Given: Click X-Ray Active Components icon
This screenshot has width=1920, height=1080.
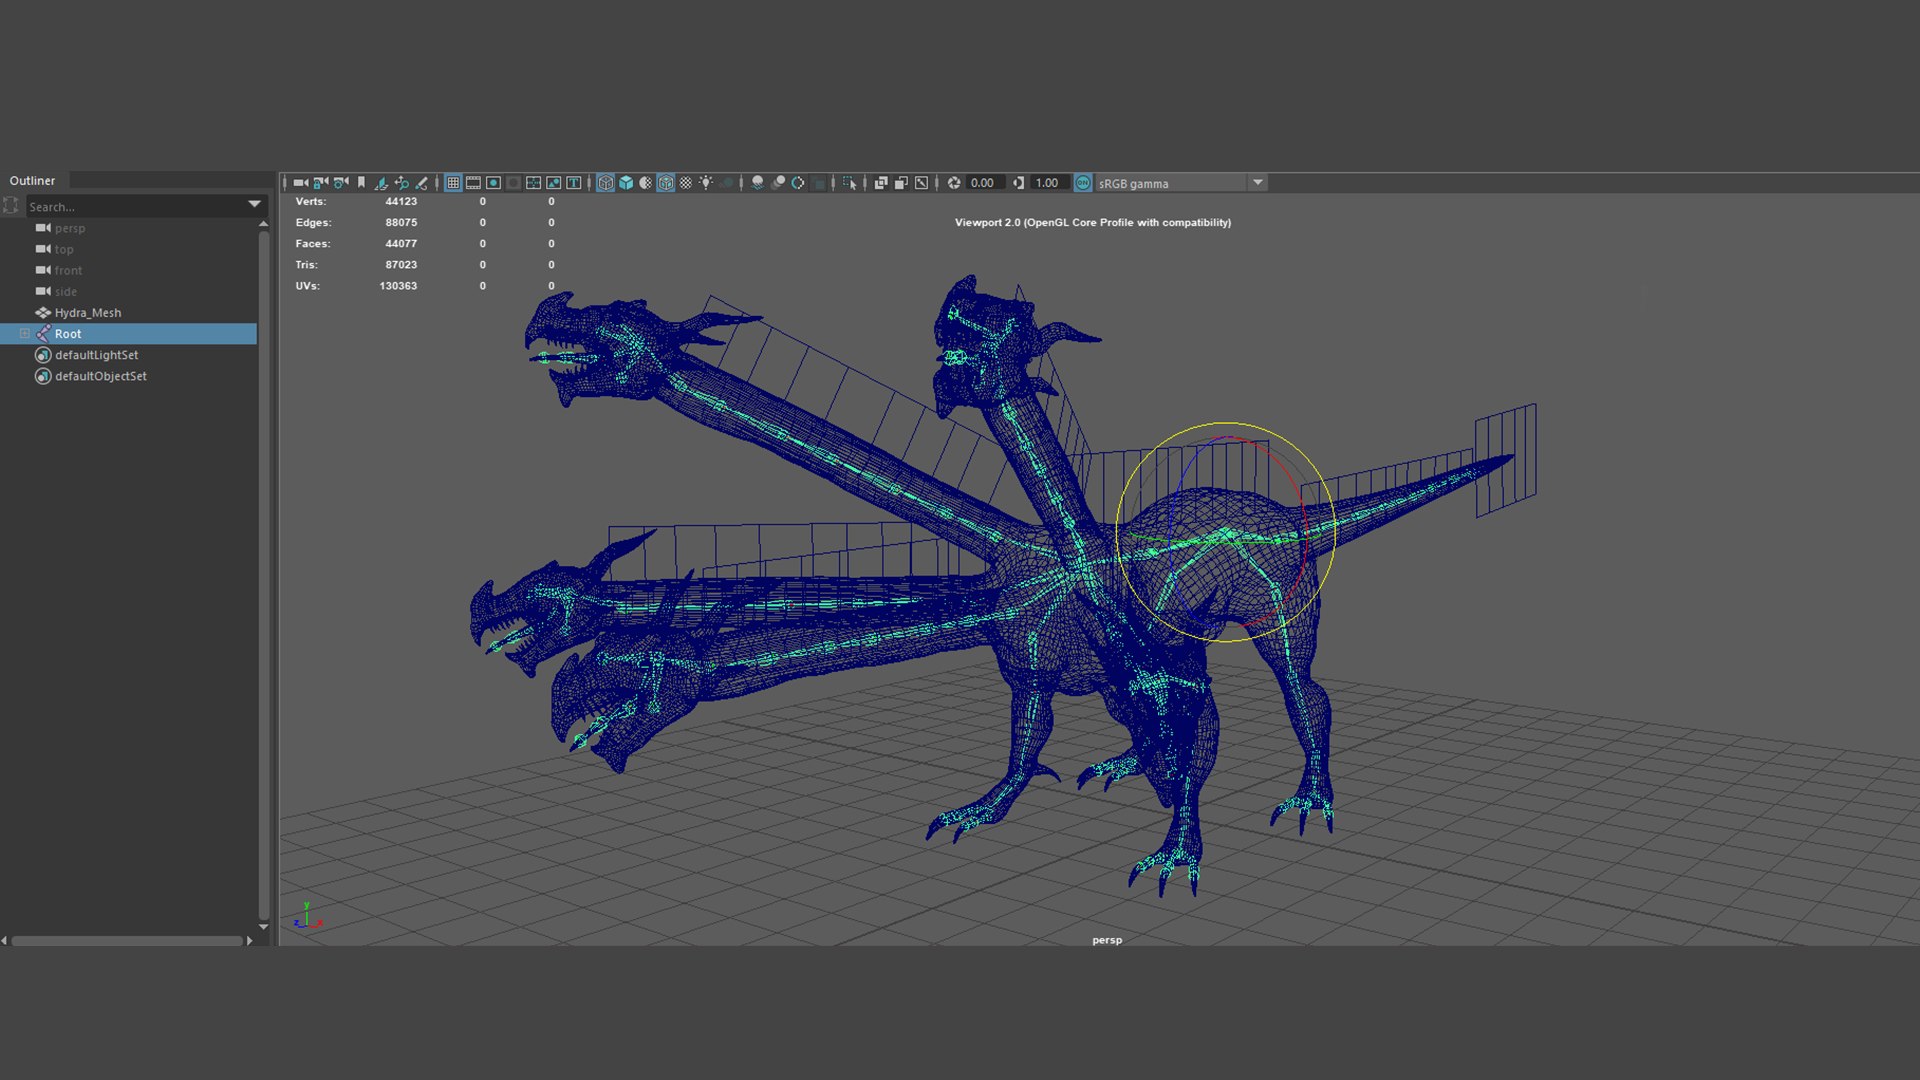Looking at the screenshot, I should pyautogui.click(x=901, y=183).
